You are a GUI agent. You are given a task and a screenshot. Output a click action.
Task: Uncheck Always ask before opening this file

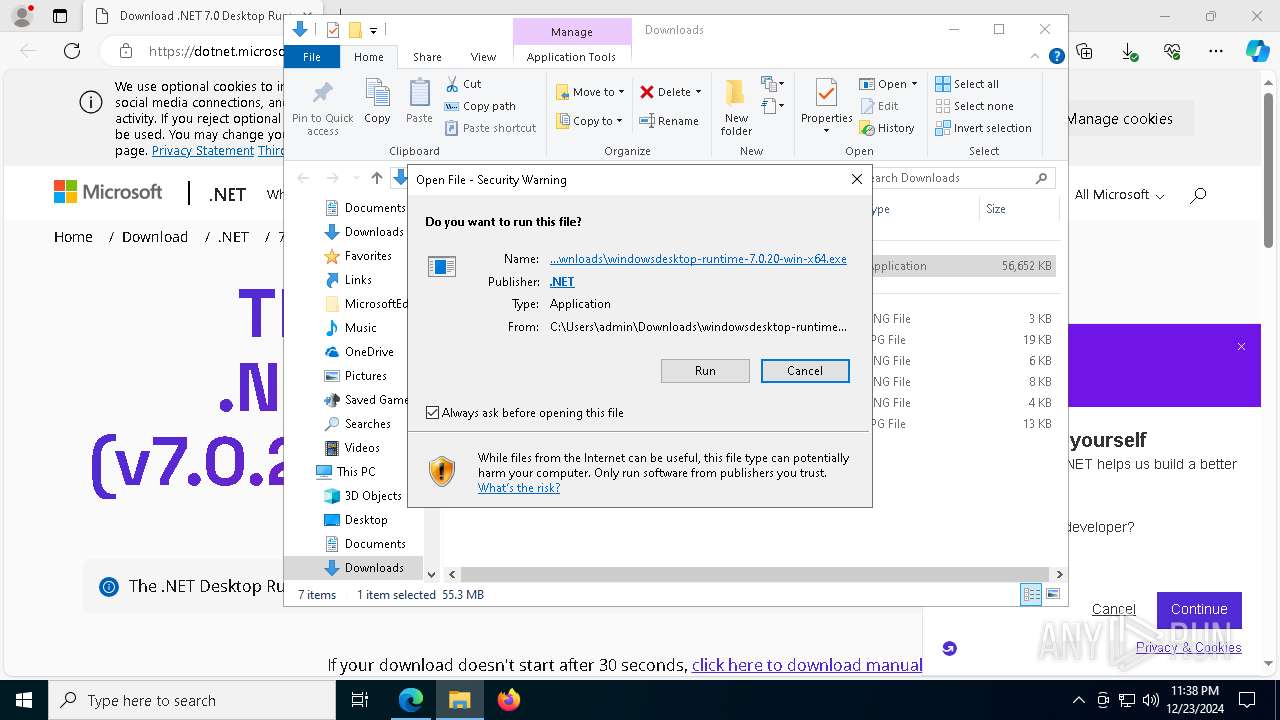click(432, 413)
